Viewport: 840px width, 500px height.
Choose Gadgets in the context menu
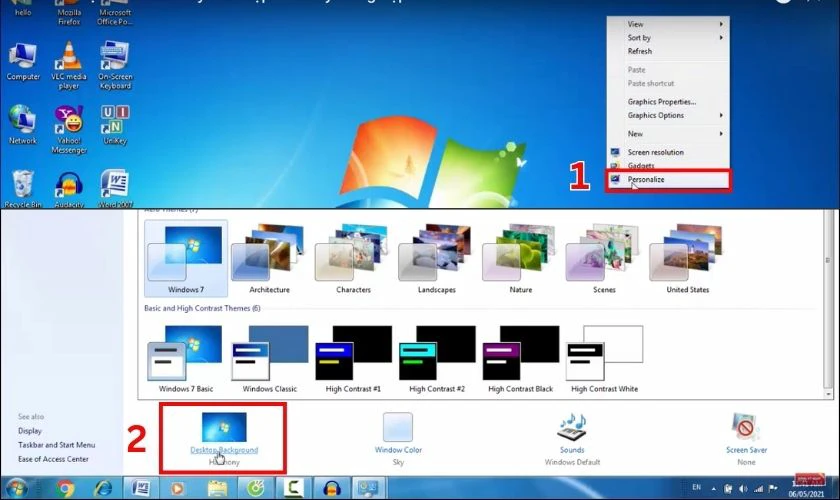tap(668, 166)
